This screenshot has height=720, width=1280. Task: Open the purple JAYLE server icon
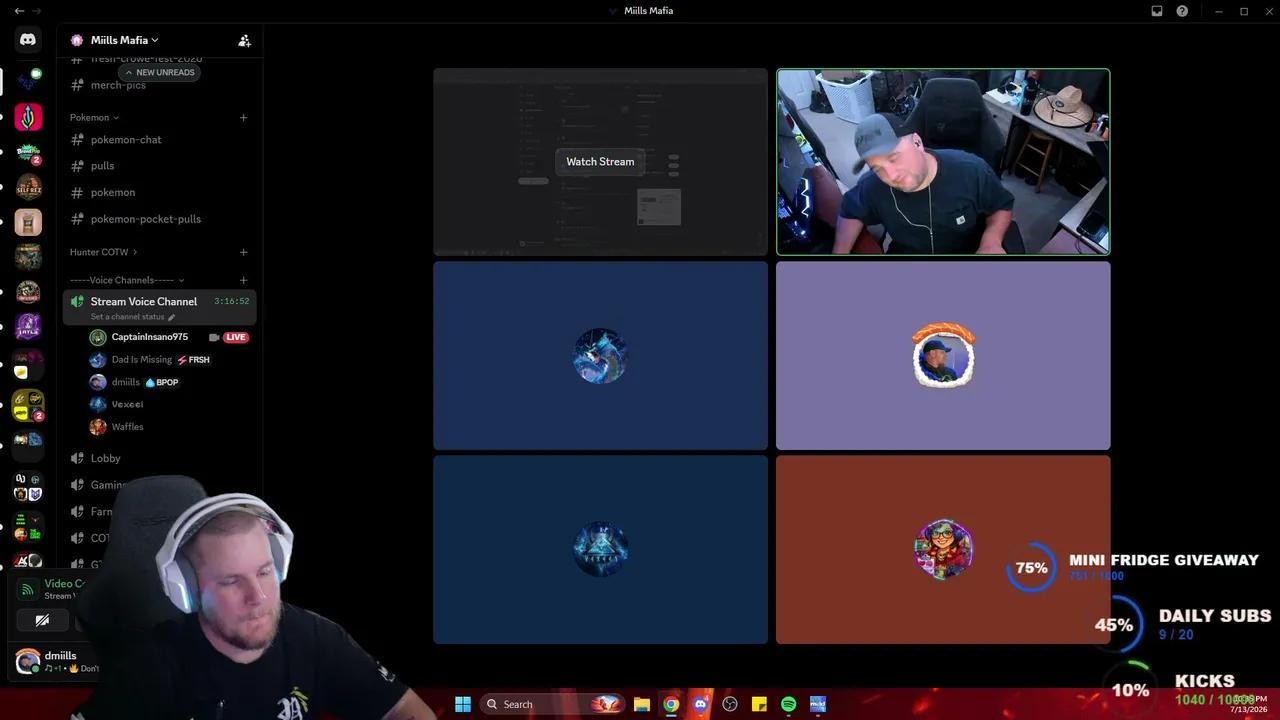click(28, 327)
